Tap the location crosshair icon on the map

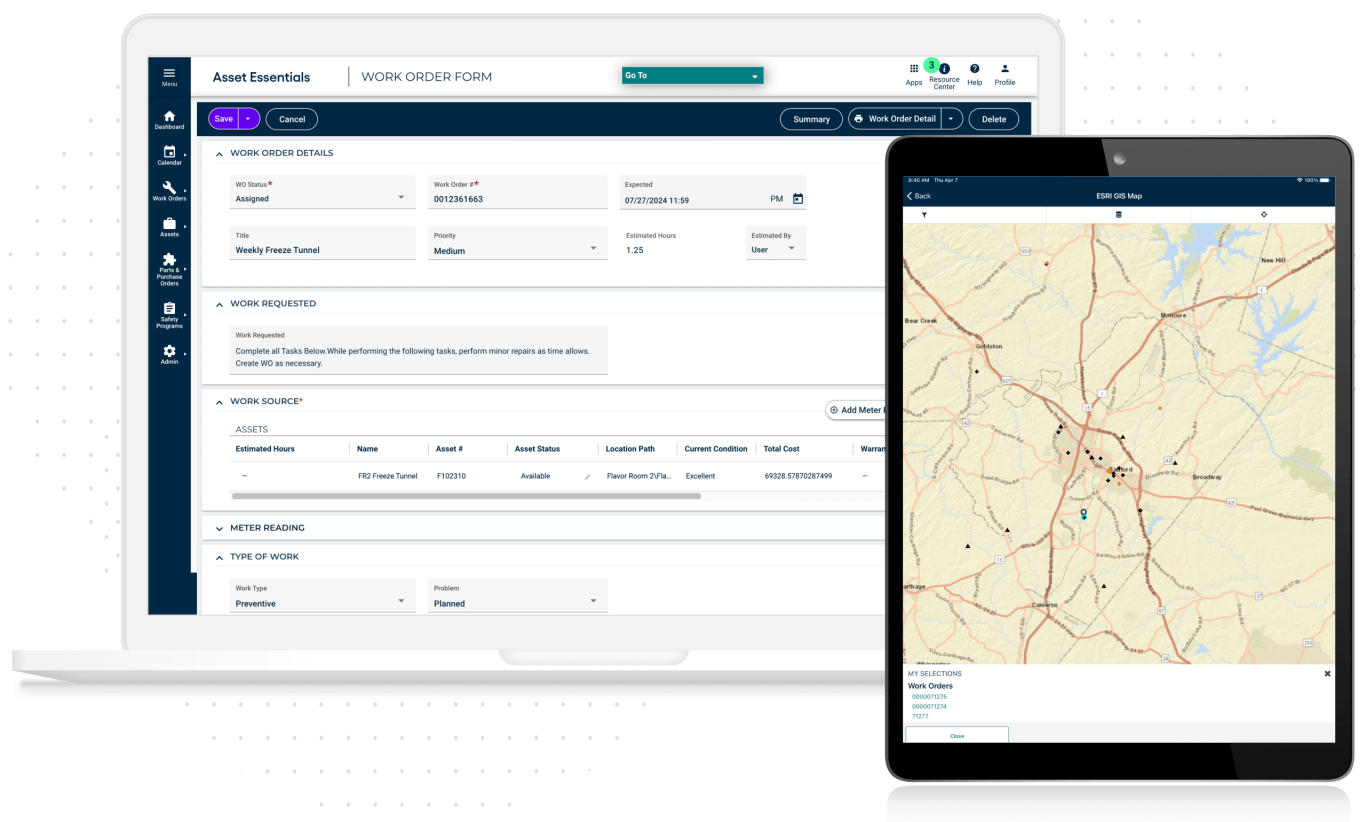coord(1263,213)
